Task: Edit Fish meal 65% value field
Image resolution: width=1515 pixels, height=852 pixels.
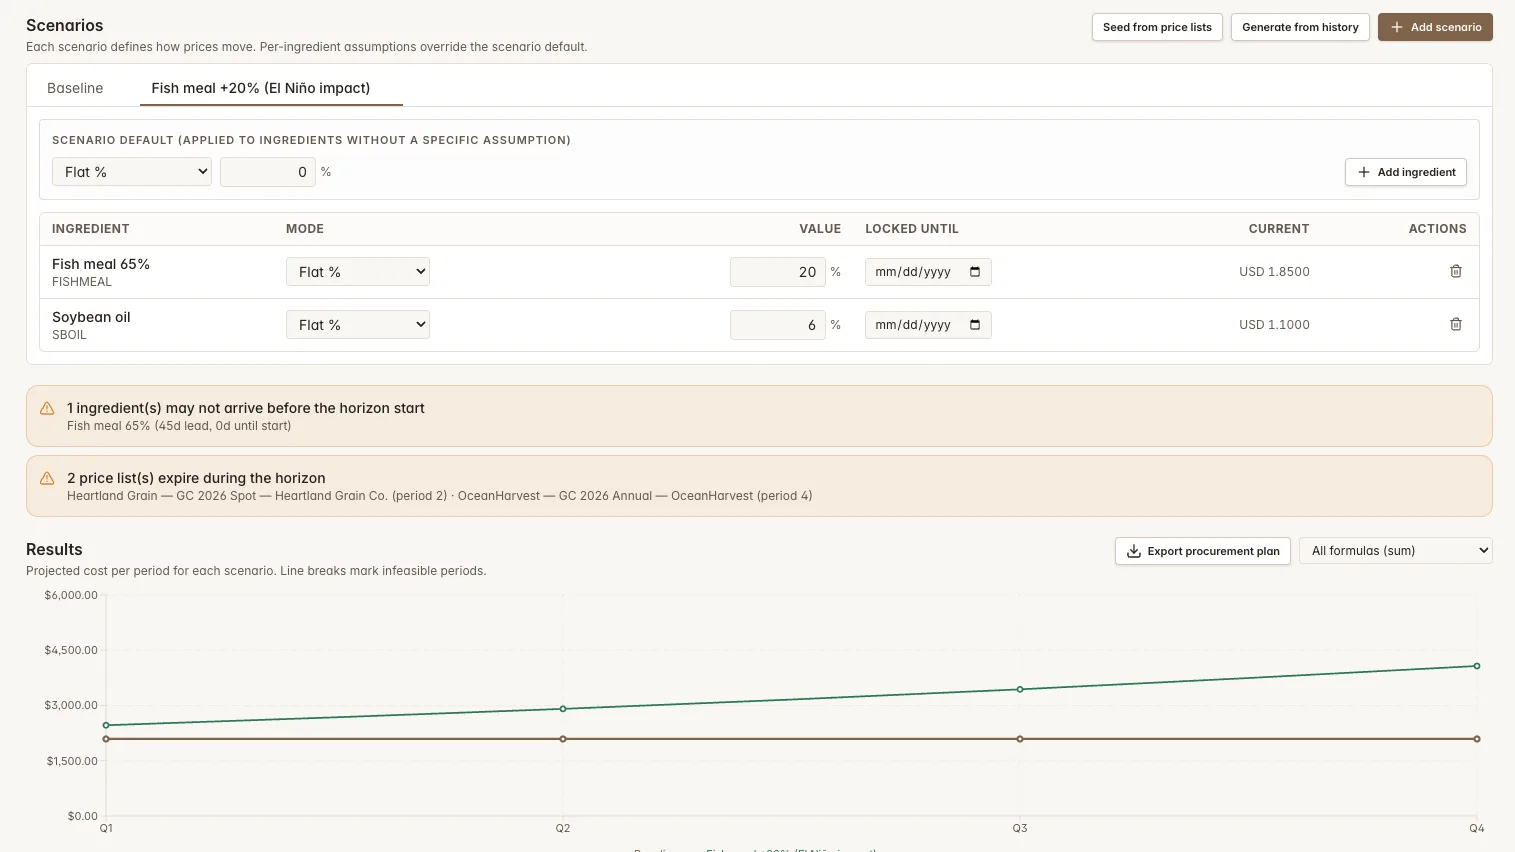Action: (x=778, y=272)
